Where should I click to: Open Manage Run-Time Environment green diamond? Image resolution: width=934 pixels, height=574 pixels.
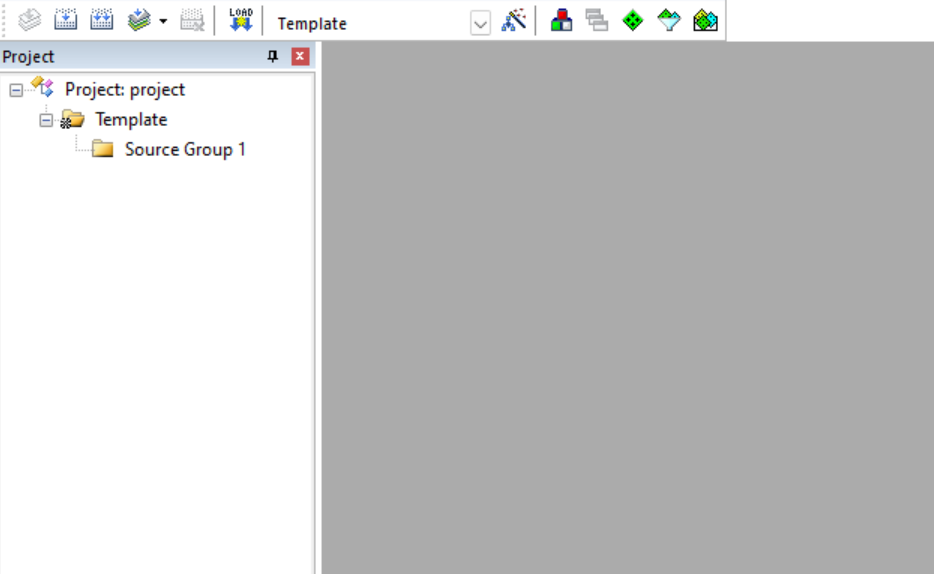(x=633, y=21)
